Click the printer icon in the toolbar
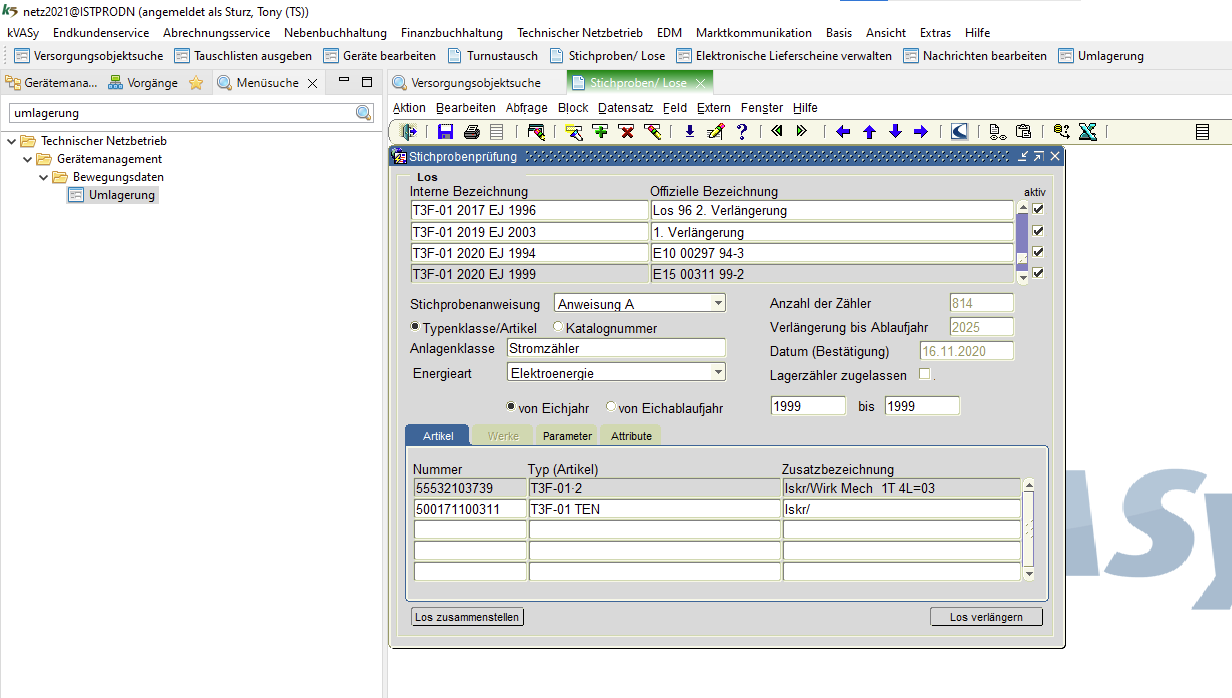This screenshot has height=698, width=1232. 472,131
